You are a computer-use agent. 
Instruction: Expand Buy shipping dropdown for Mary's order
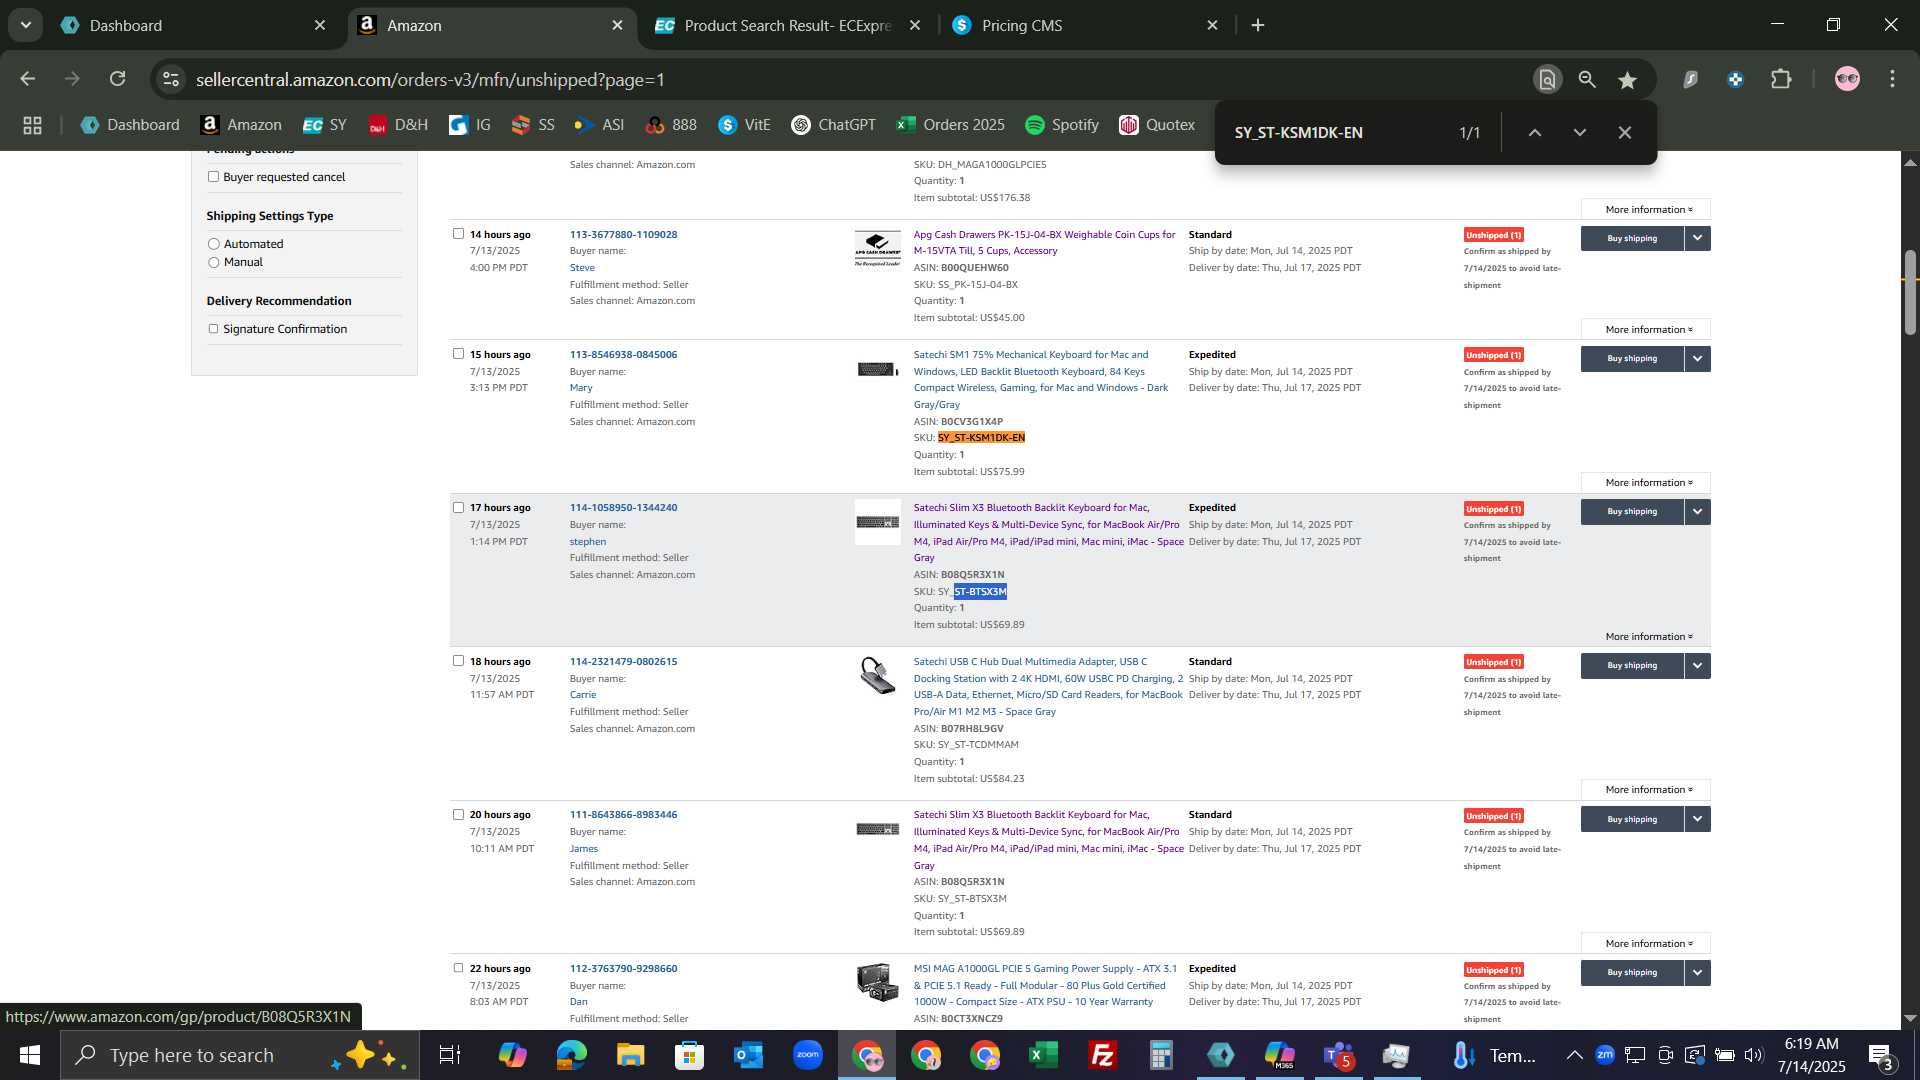tap(1697, 358)
